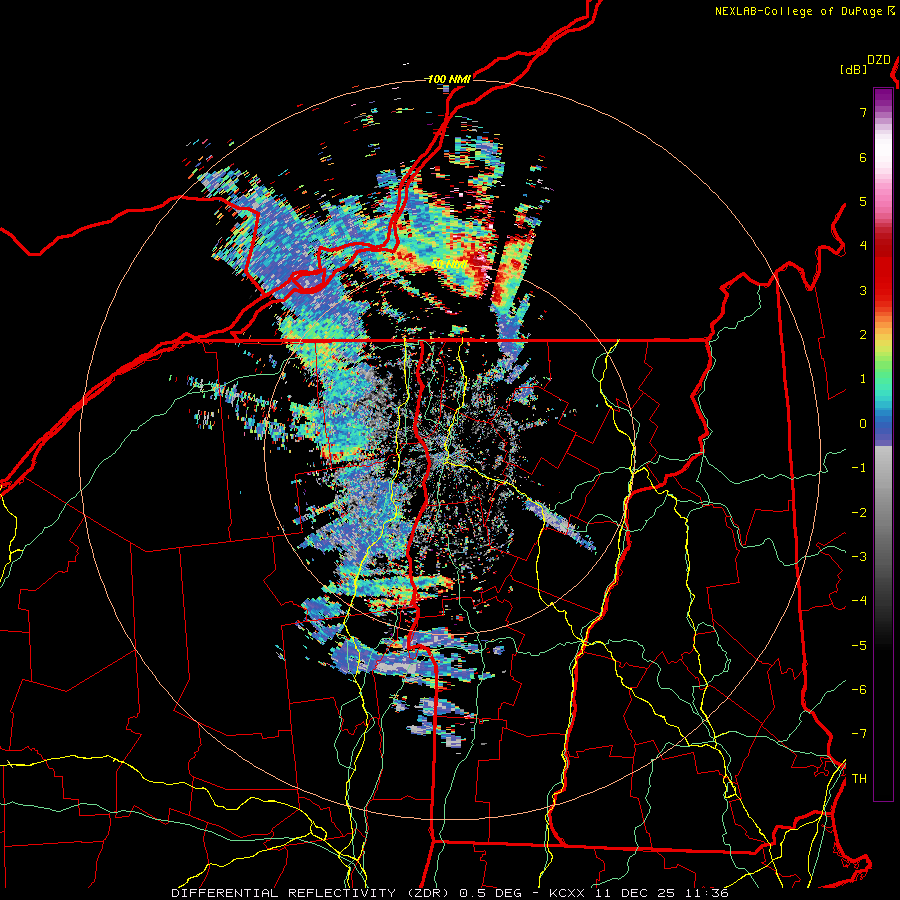Select the -1 dB scale label
900x900 pixels.
[x=859, y=468]
